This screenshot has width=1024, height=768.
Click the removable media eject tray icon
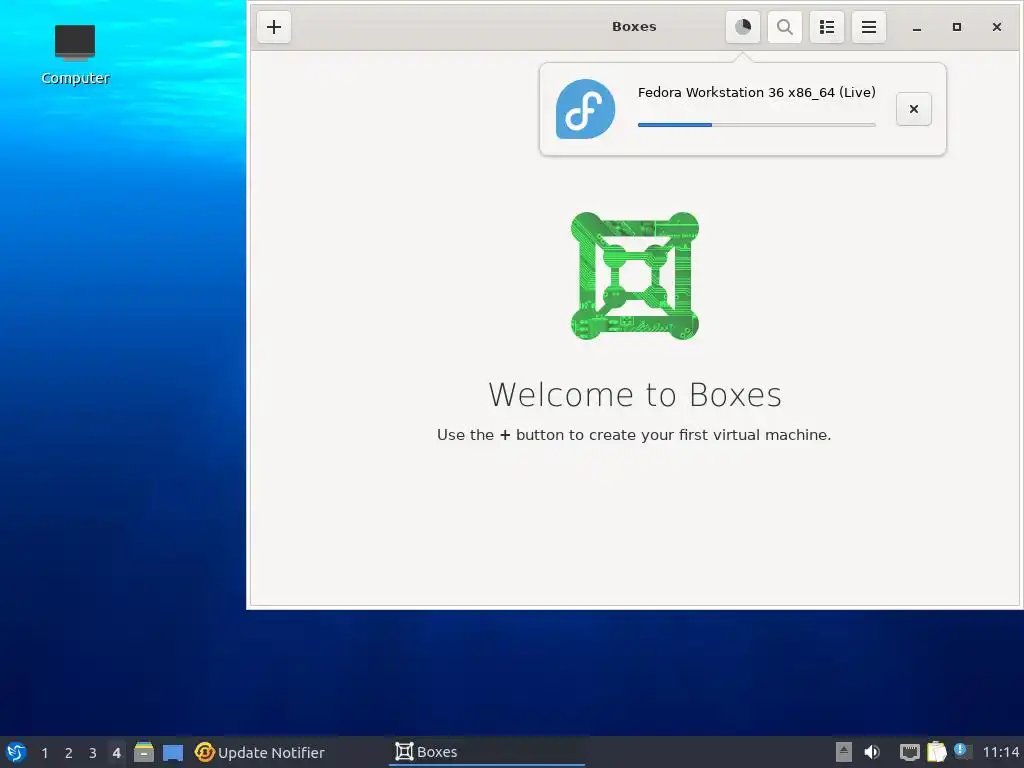coord(844,752)
